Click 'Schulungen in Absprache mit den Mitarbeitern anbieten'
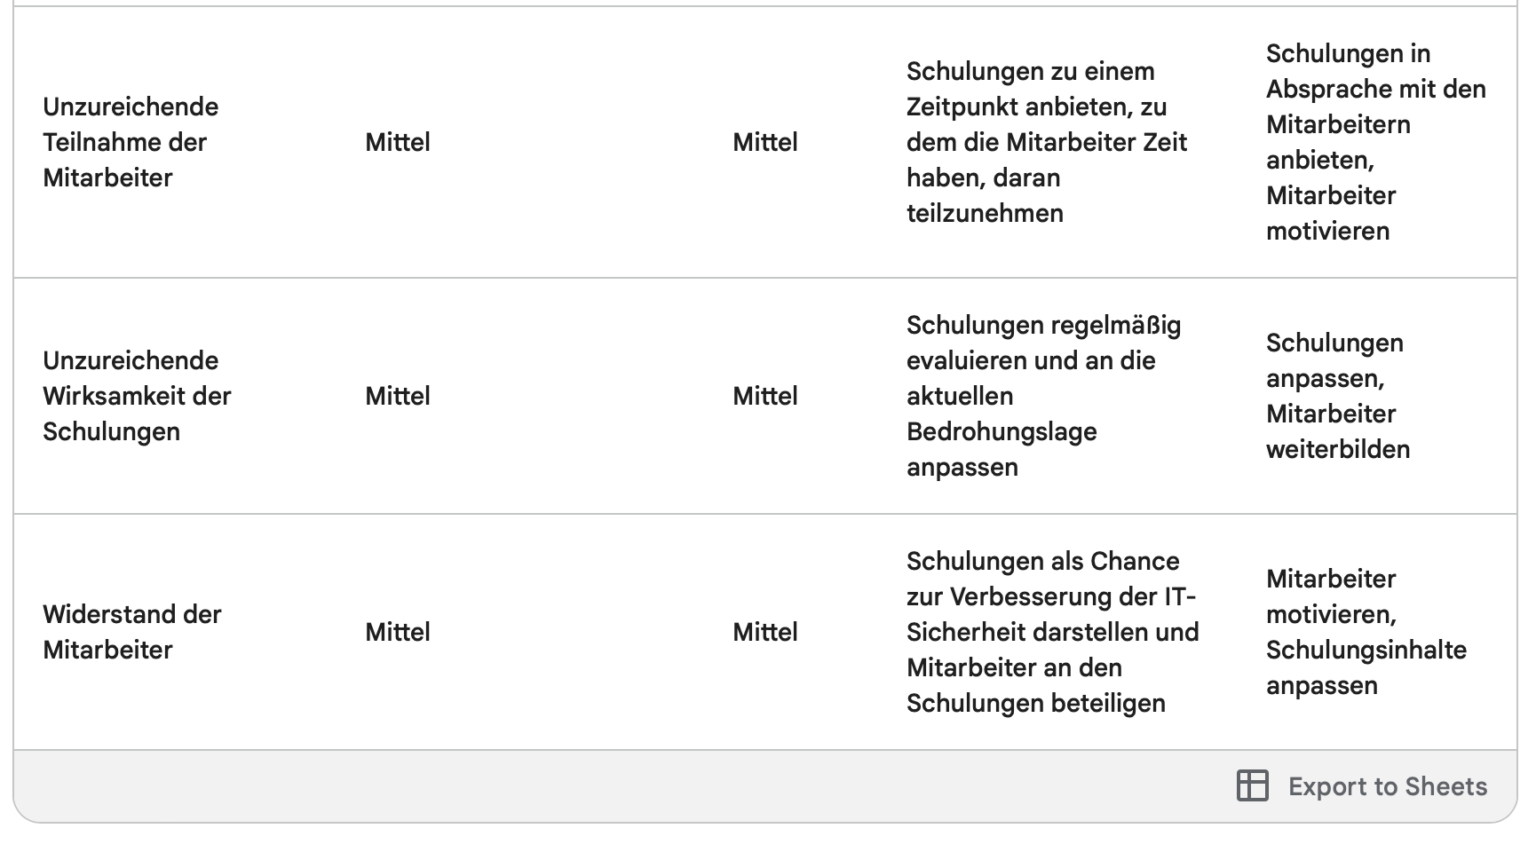1536x852 pixels. pyautogui.click(x=1373, y=142)
